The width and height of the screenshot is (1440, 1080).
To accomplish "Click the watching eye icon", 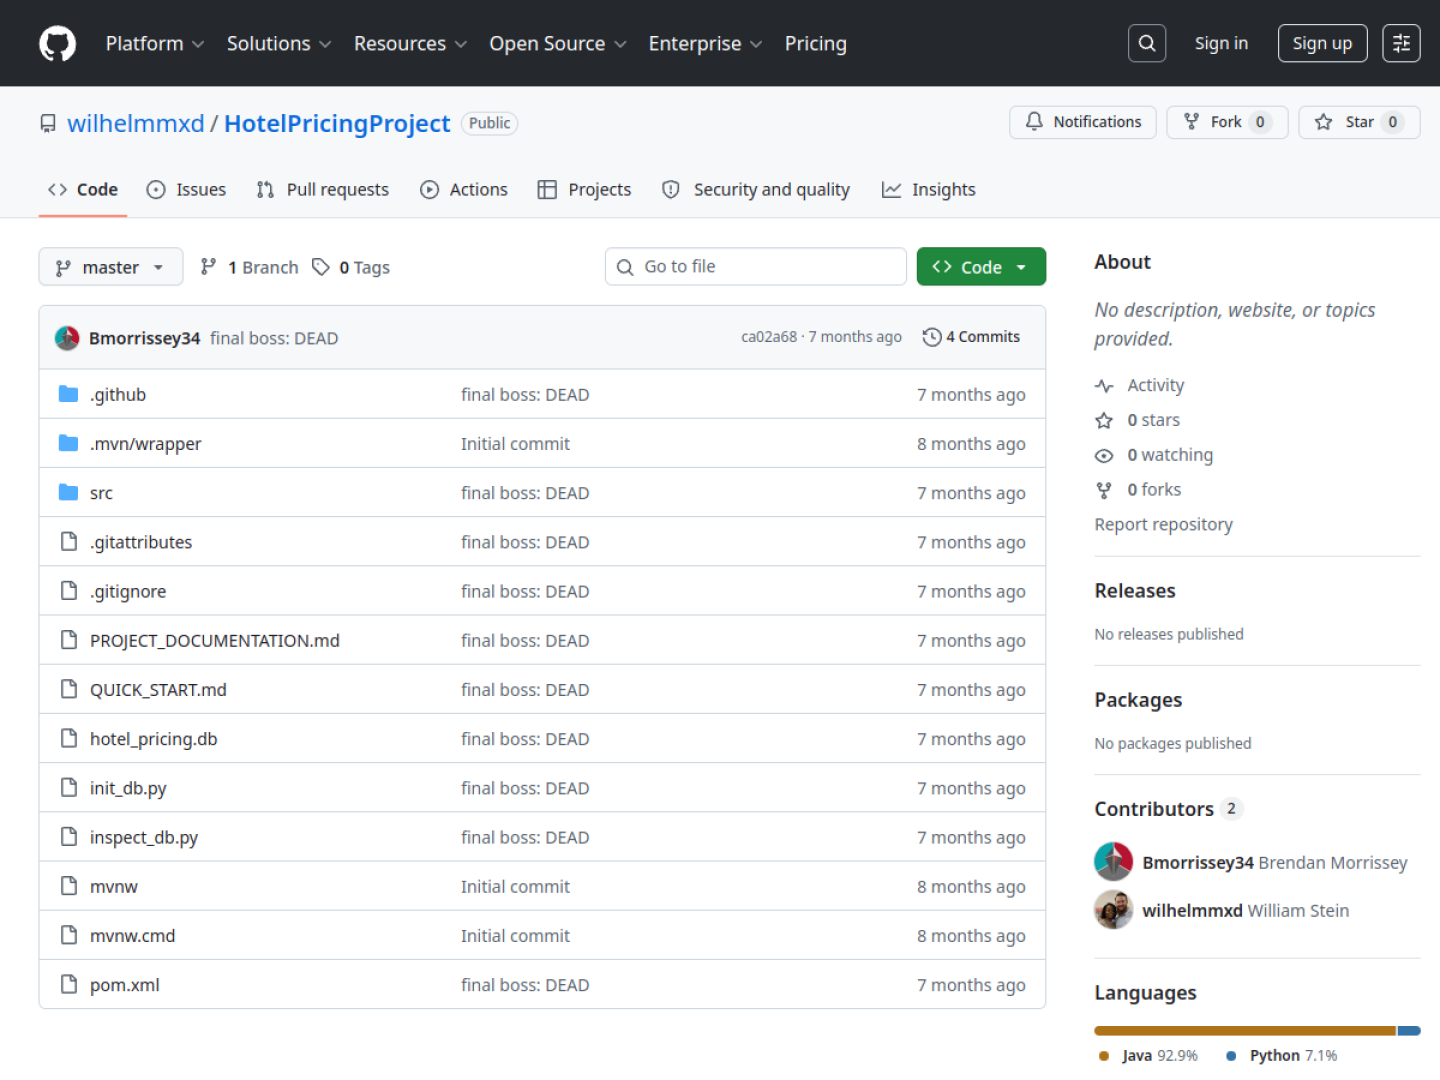I will 1104,455.
